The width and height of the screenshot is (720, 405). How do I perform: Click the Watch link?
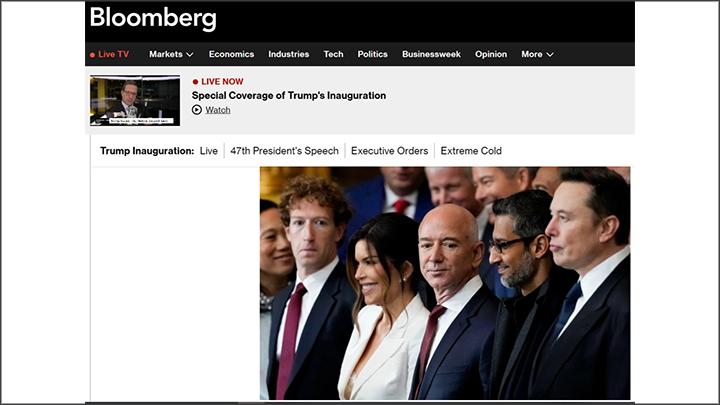click(218, 110)
